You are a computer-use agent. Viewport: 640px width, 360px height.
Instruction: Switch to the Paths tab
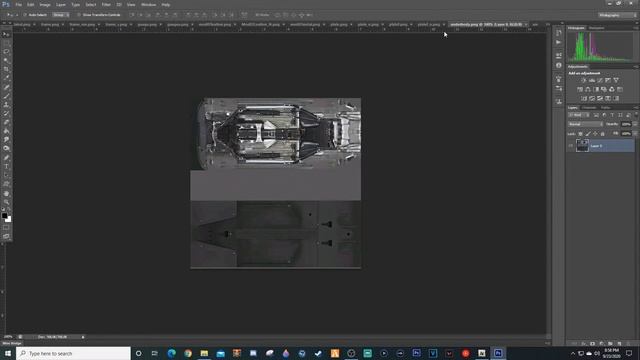pos(606,108)
